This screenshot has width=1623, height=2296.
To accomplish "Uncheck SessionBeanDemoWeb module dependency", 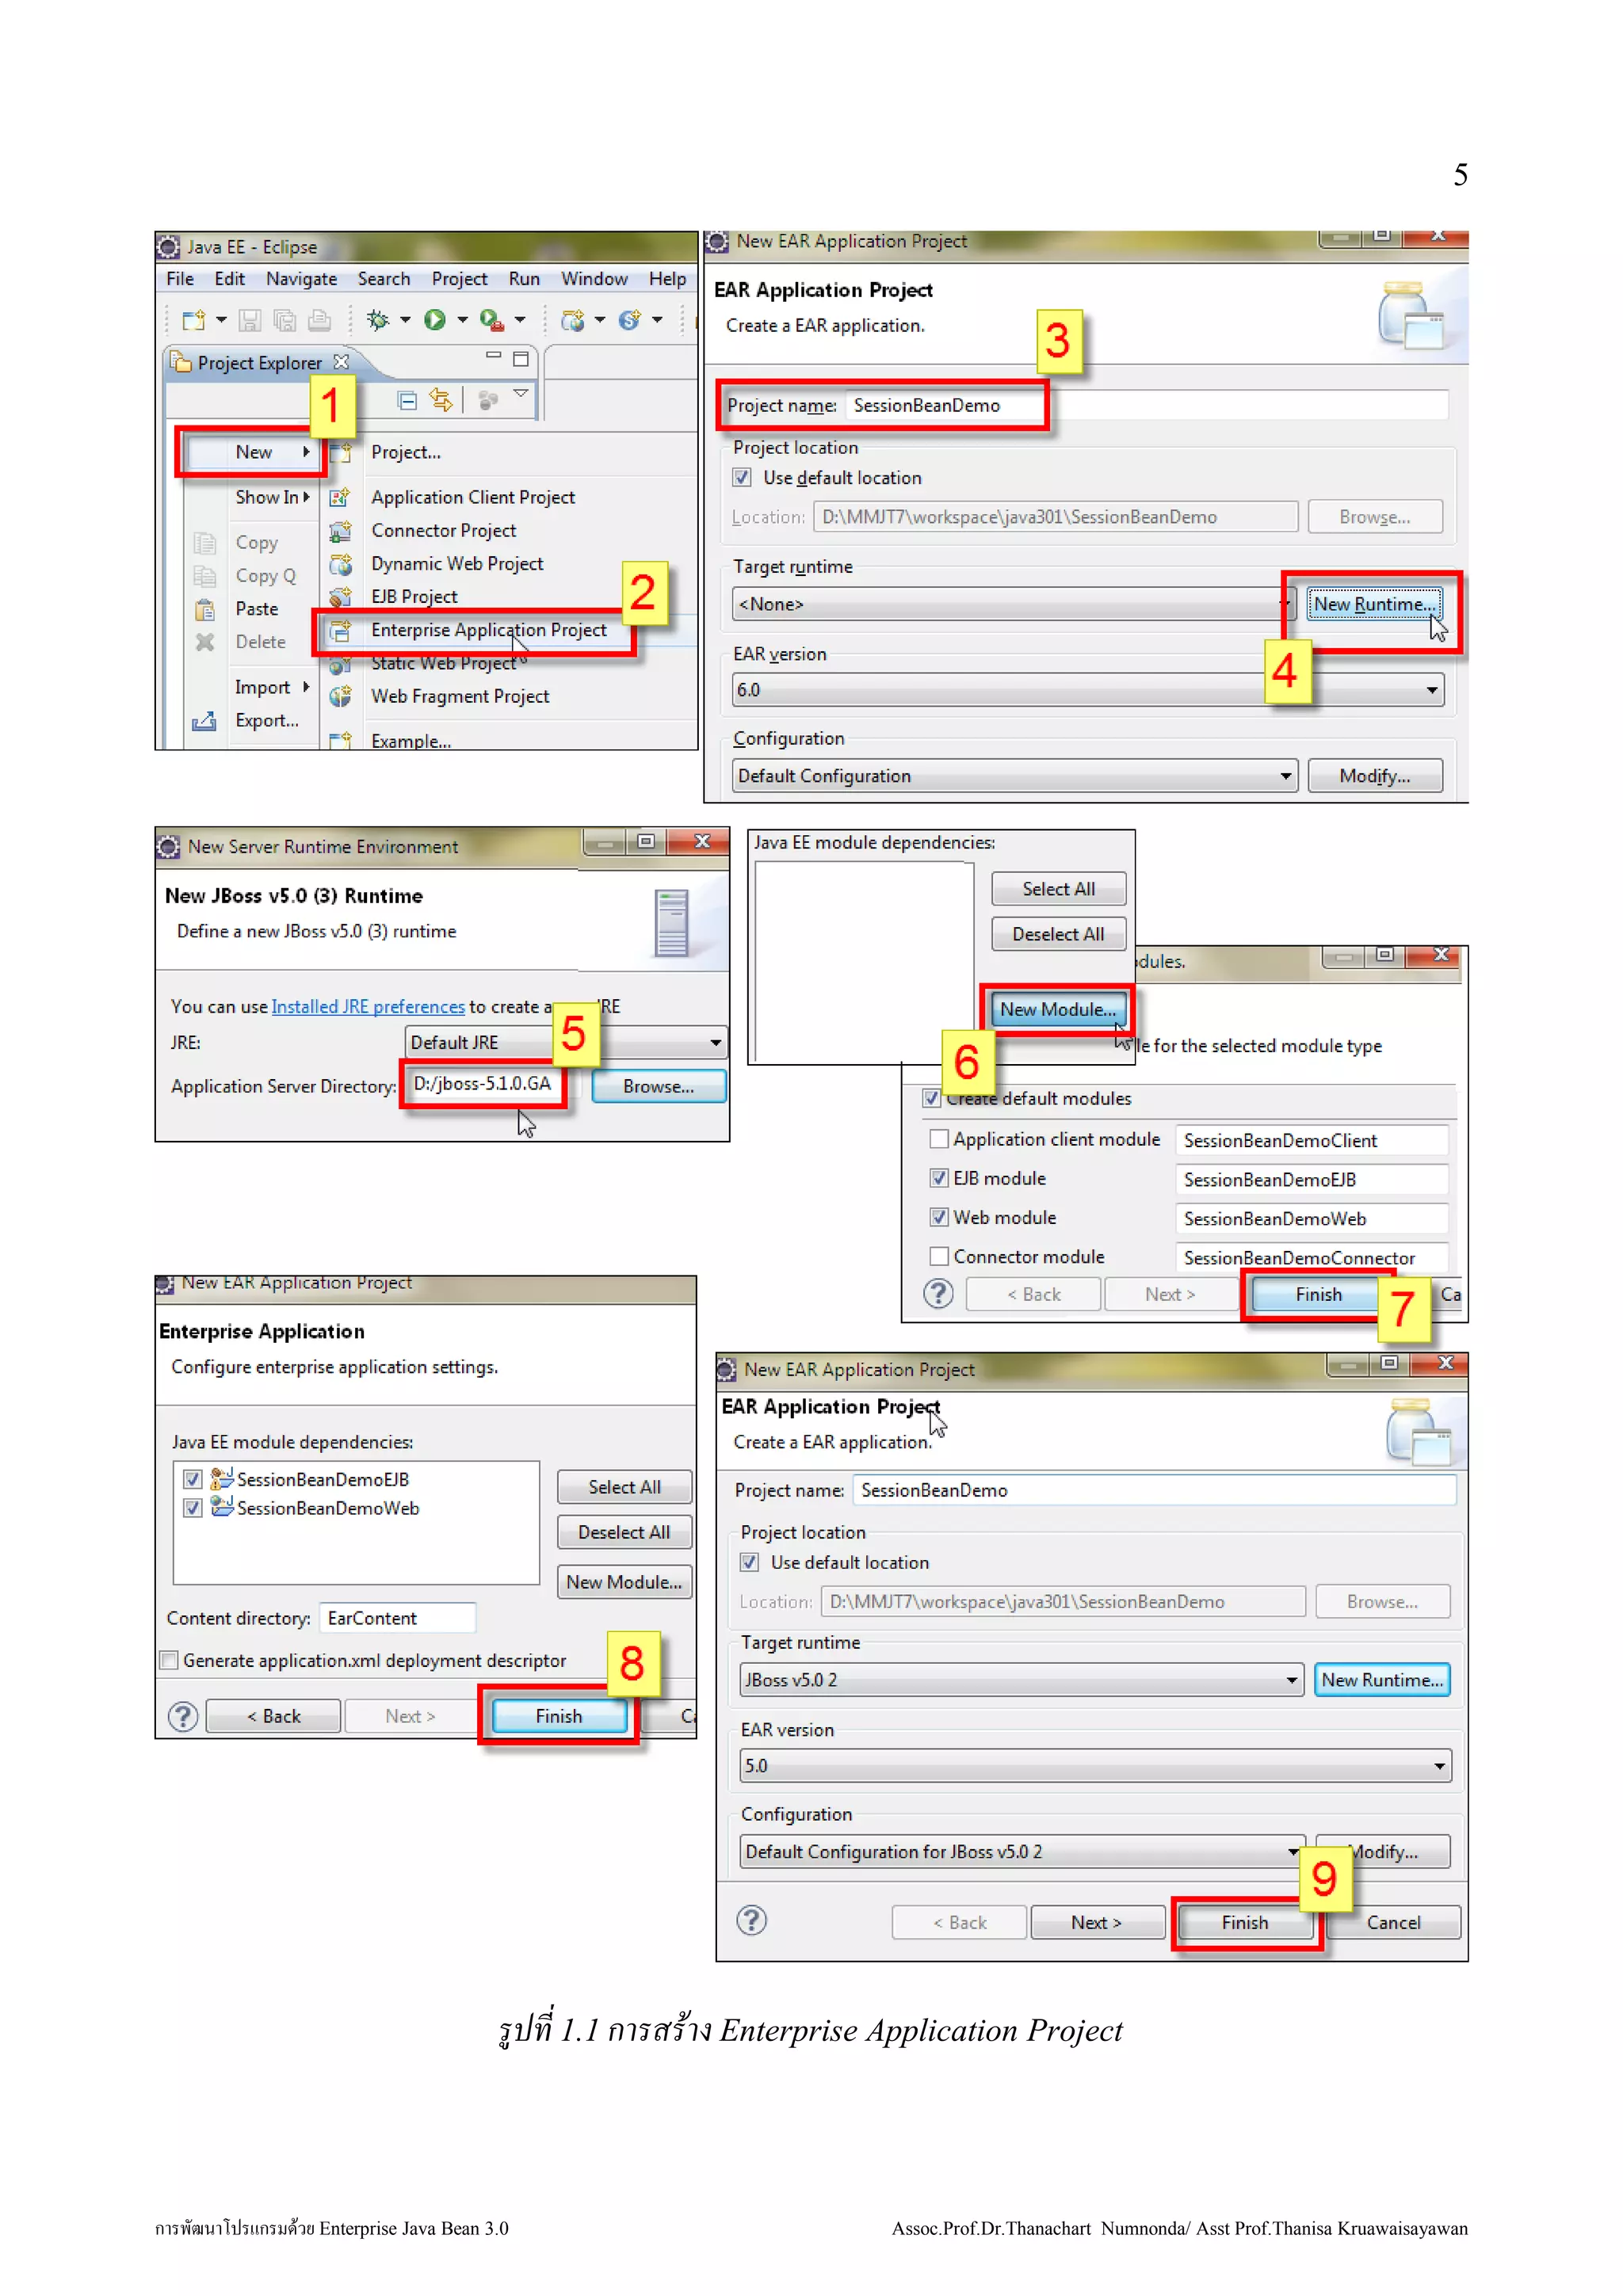I will pyautogui.click(x=193, y=1508).
